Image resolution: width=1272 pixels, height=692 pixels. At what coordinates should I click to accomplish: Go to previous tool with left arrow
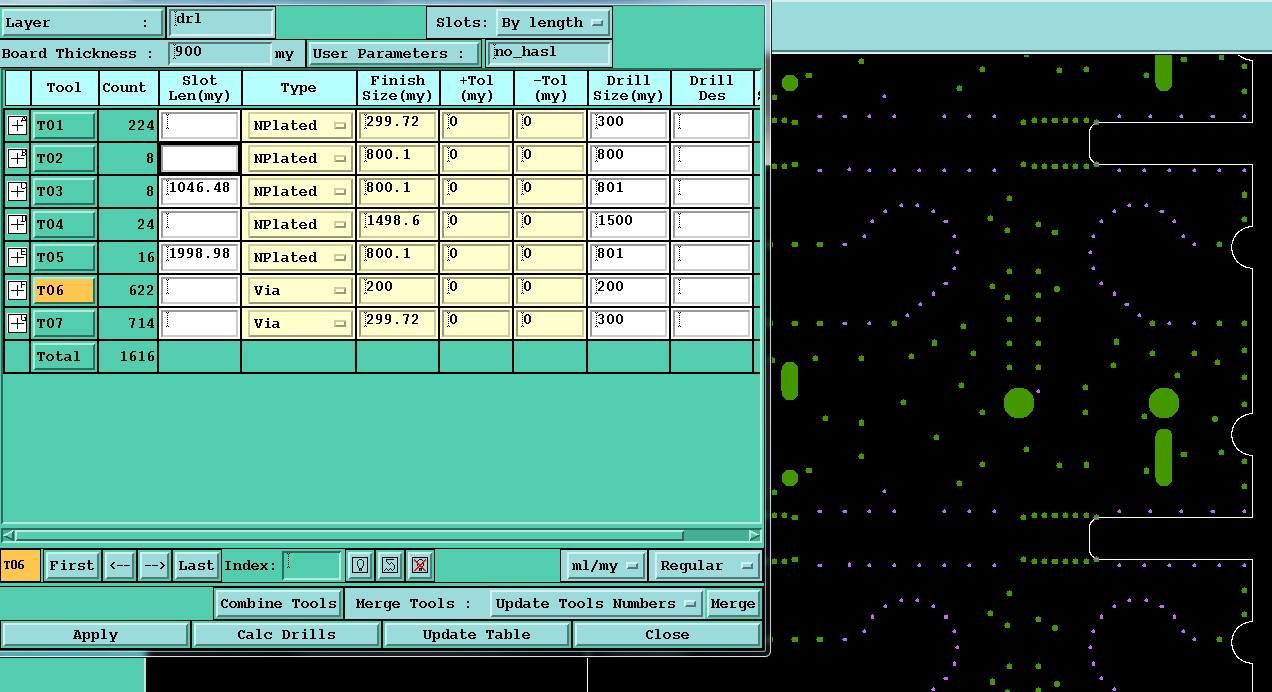[x=119, y=565]
